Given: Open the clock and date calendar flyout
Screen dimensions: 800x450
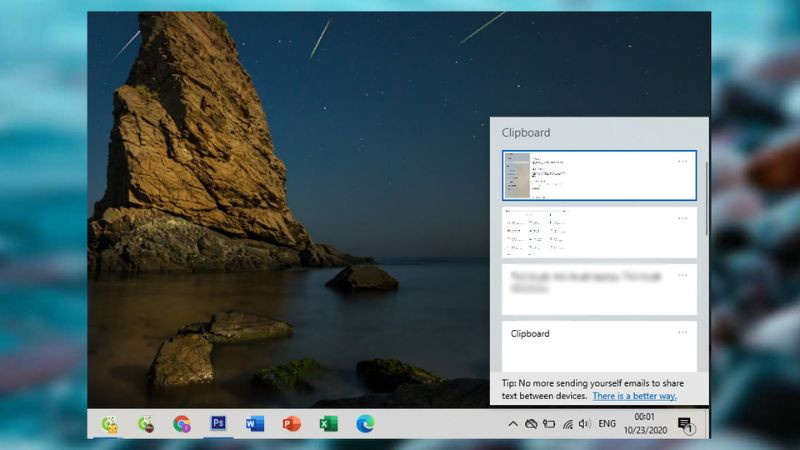Looking at the screenshot, I should [x=644, y=424].
